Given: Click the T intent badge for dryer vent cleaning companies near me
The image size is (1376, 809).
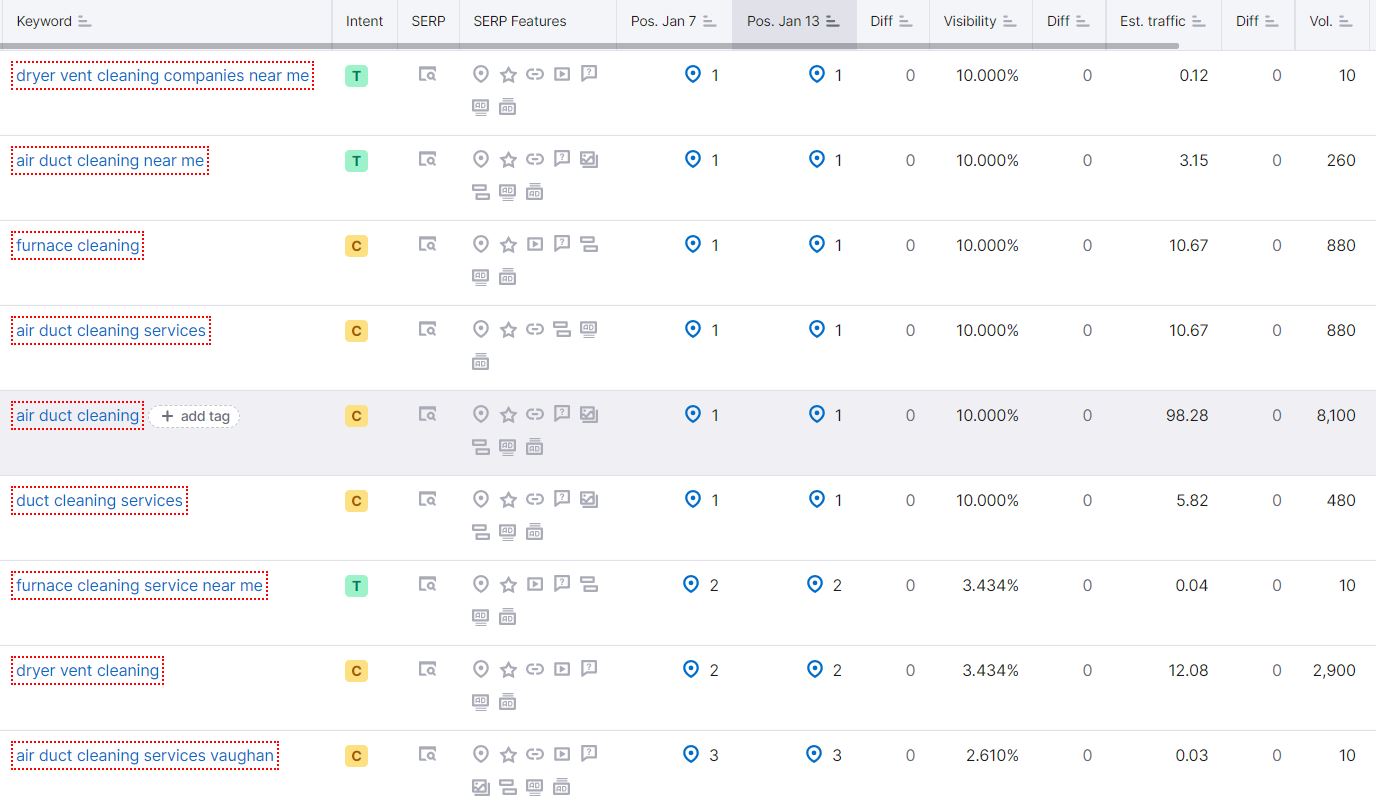Looking at the screenshot, I should pos(356,76).
